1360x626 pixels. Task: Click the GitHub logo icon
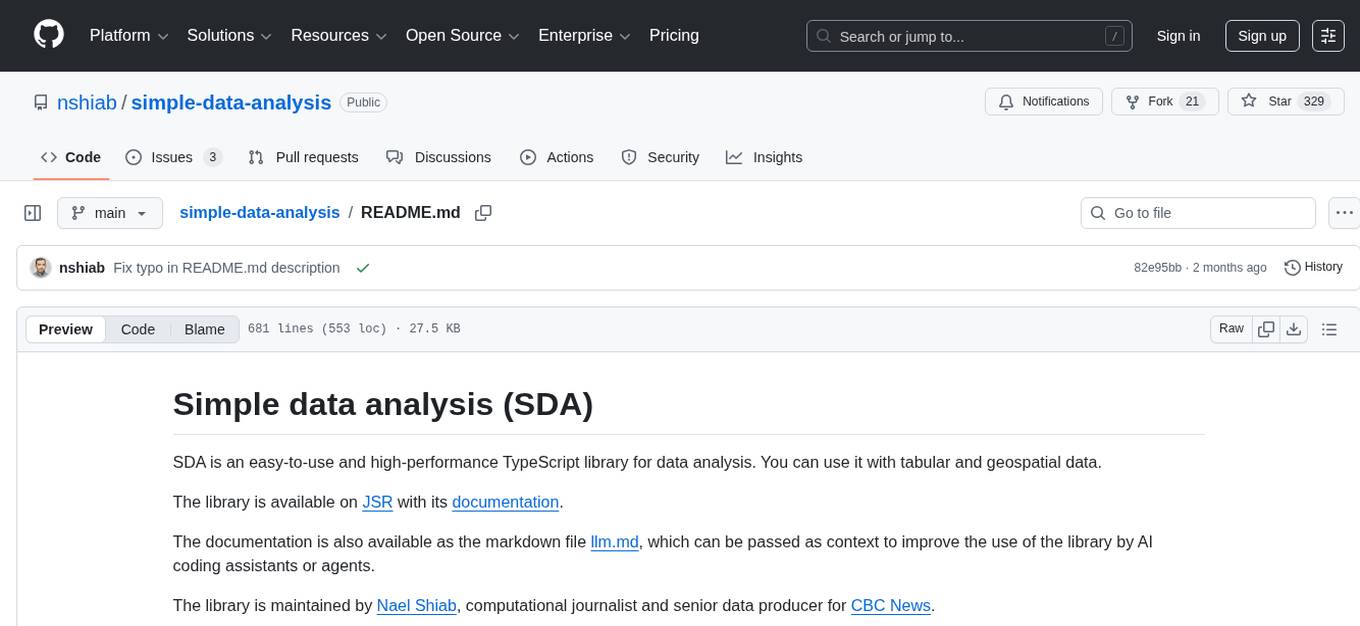48,35
